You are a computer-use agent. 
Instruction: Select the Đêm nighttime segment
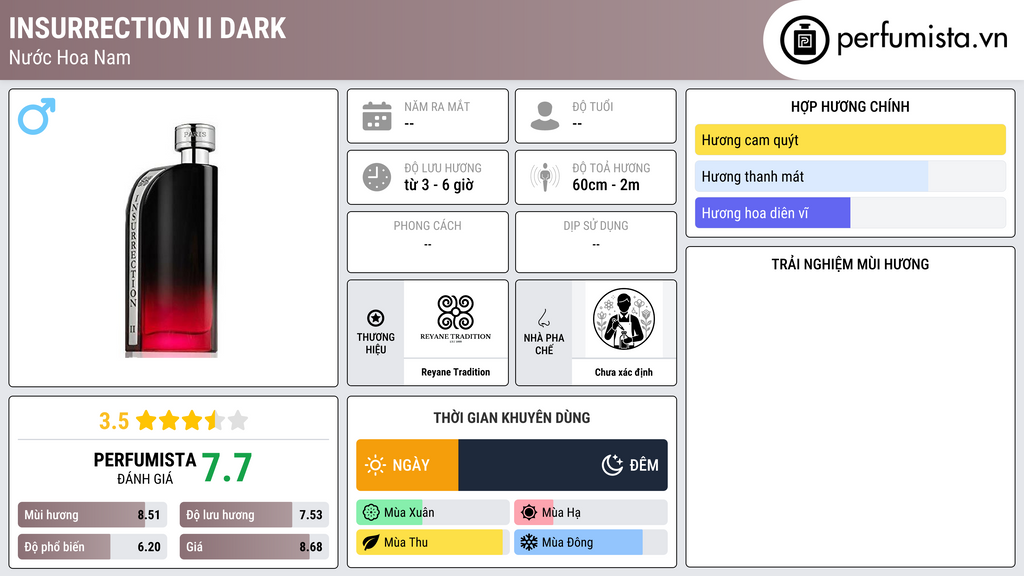point(563,465)
